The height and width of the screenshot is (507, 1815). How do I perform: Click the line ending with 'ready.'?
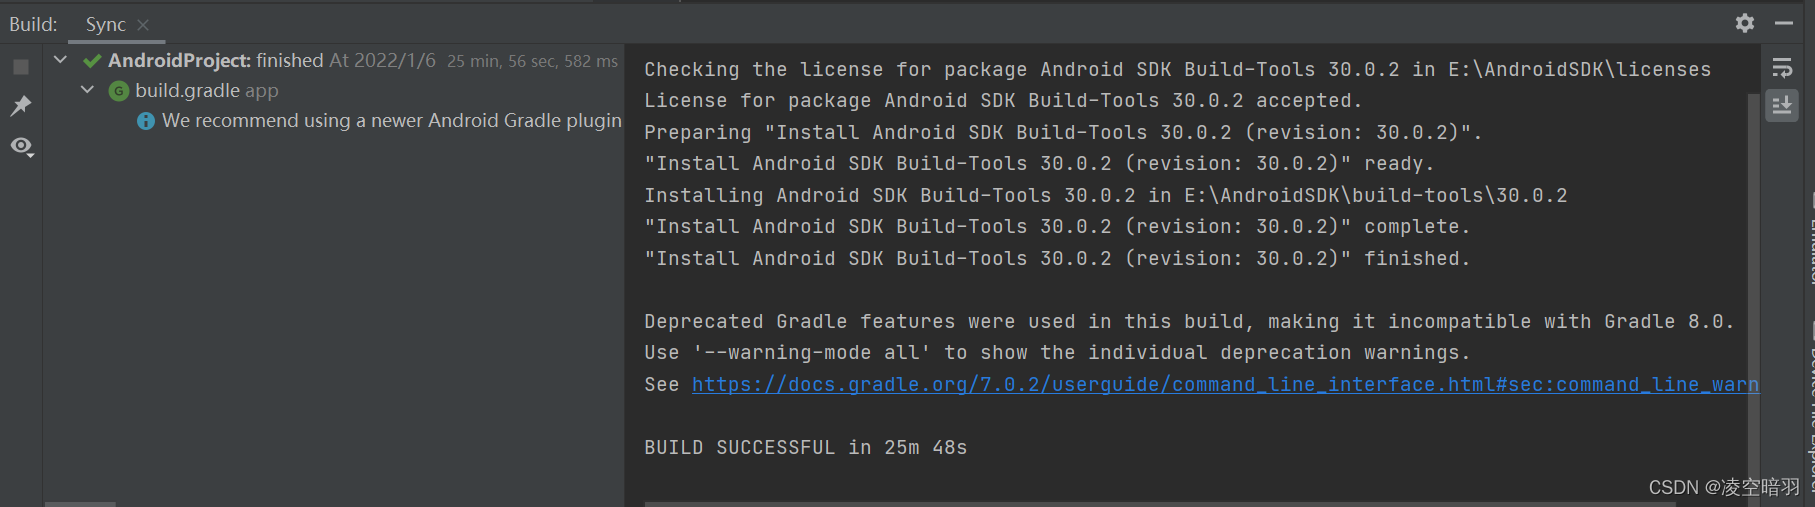click(1039, 163)
